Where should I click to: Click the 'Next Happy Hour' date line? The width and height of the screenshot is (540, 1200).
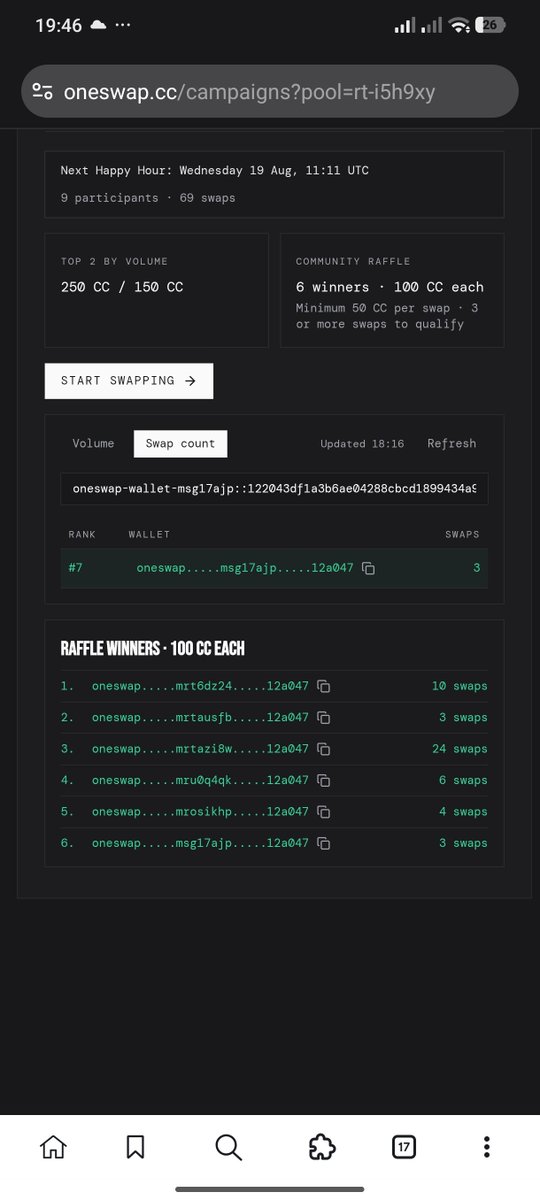(x=215, y=171)
